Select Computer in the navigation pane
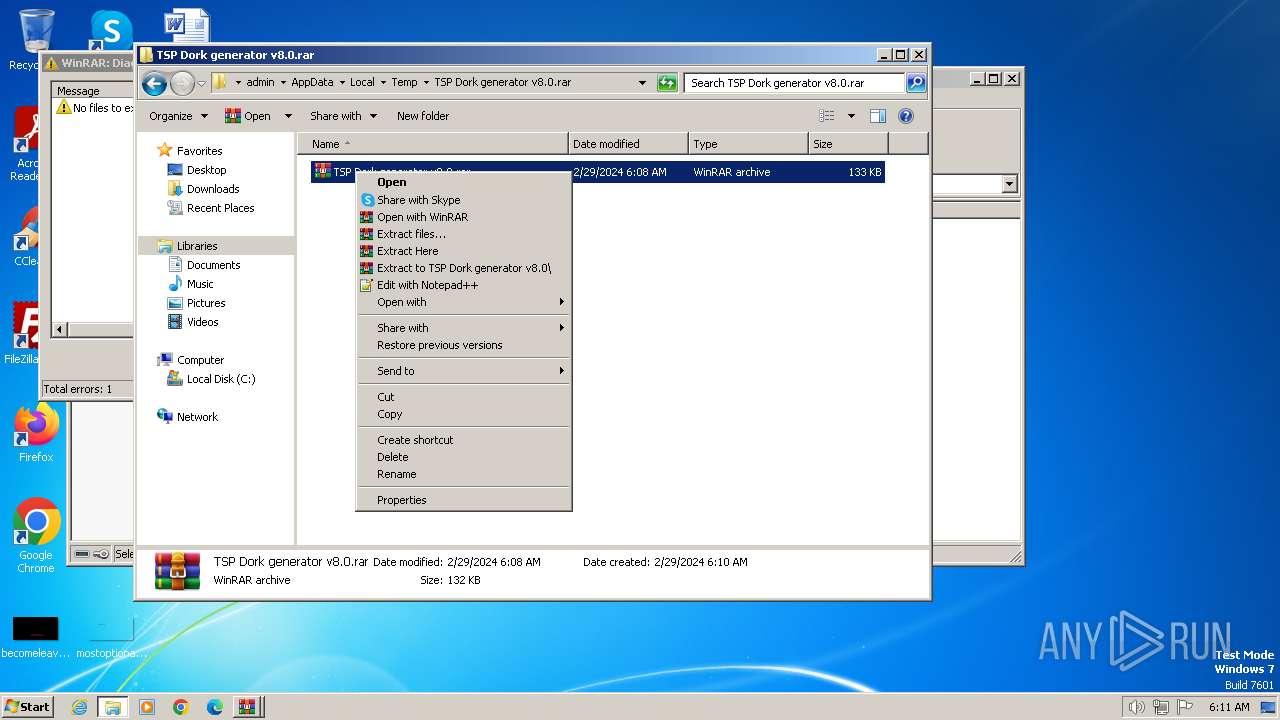The image size is (1280, 720). pos(200,360)
